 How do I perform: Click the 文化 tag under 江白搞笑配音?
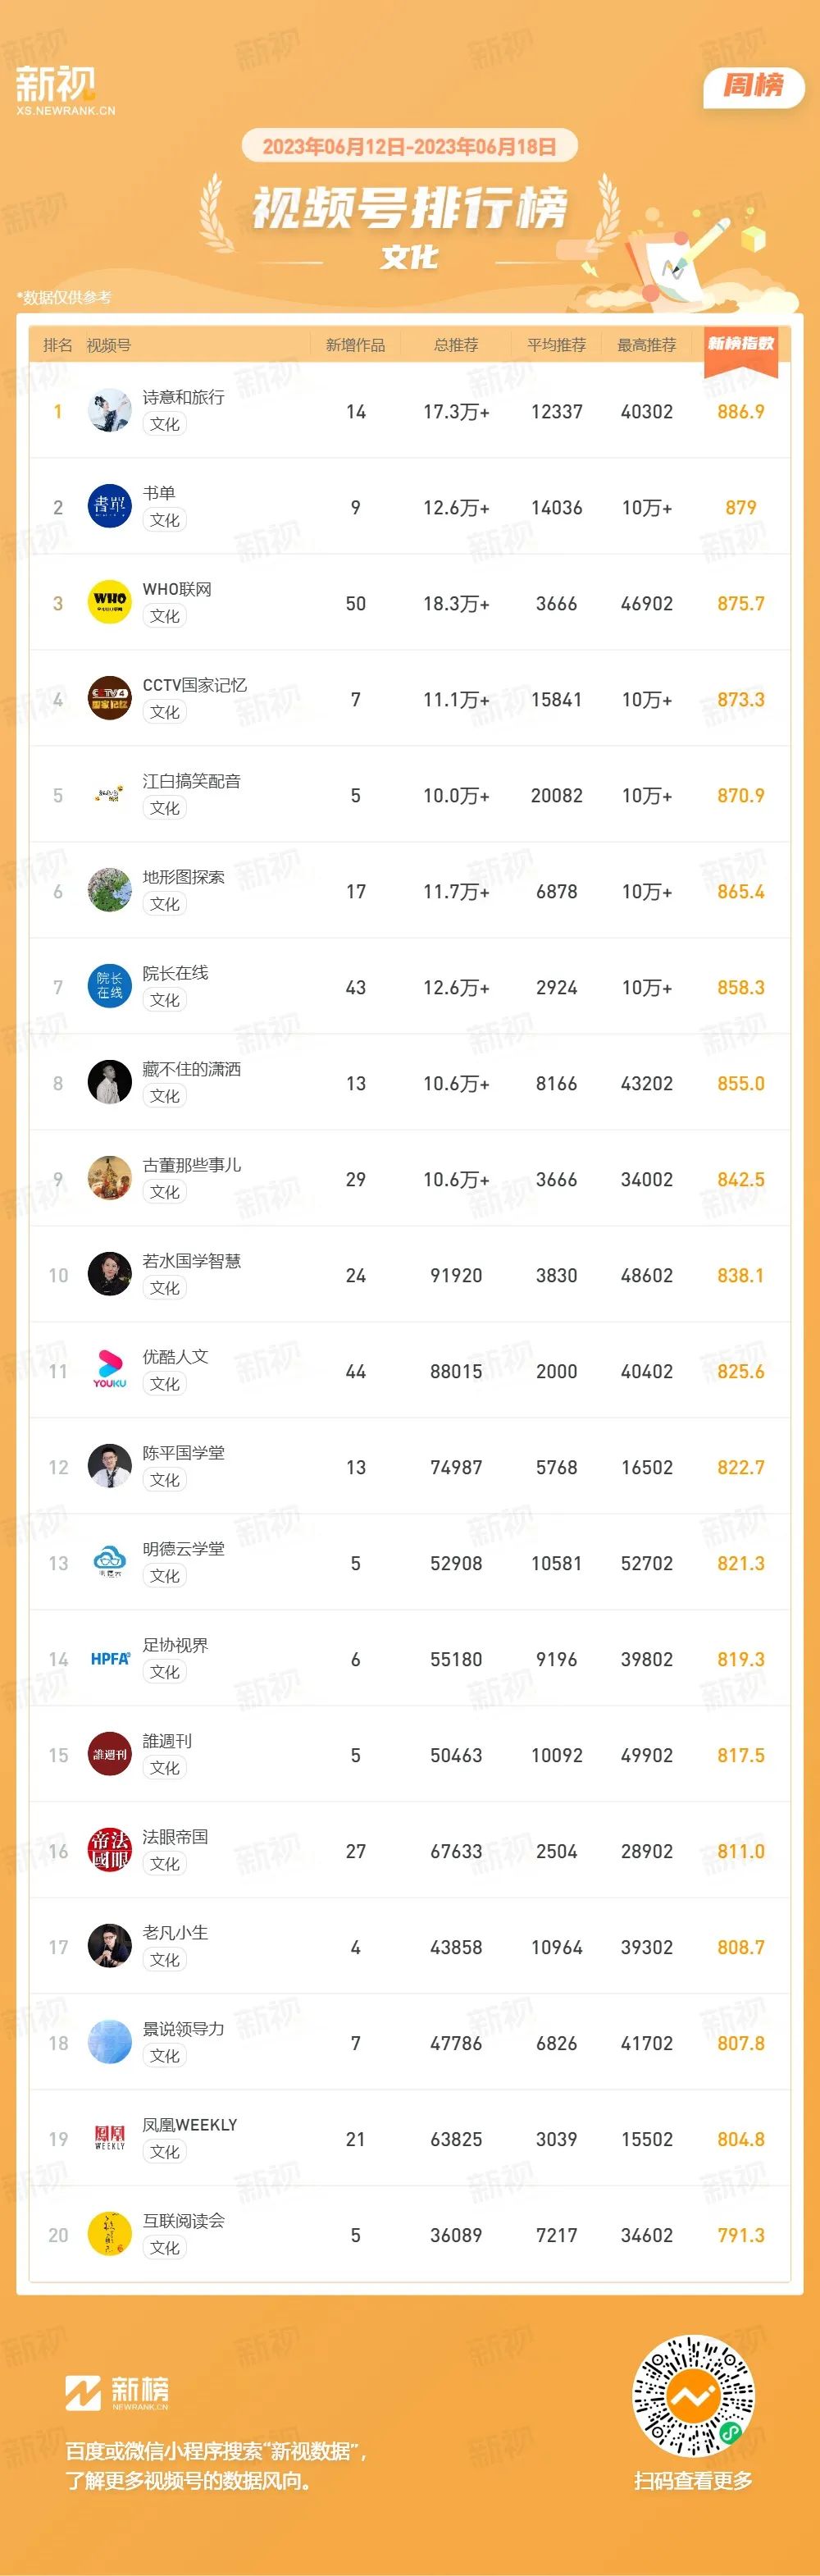coord(165,808)
